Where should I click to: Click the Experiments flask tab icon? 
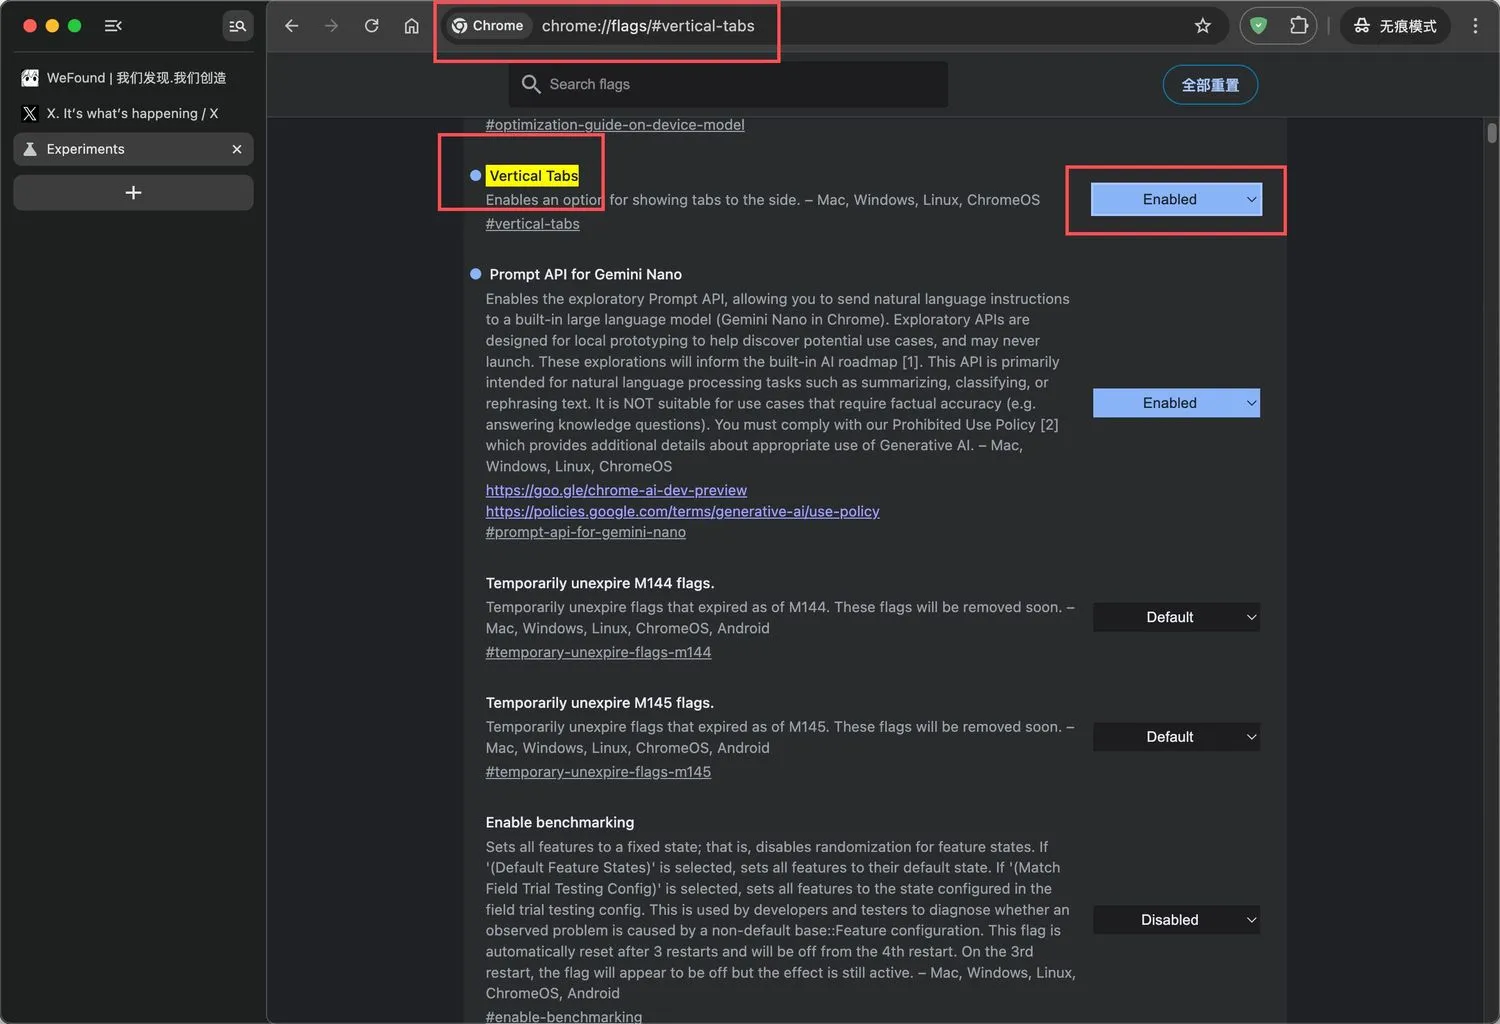(x=30, y=149)
